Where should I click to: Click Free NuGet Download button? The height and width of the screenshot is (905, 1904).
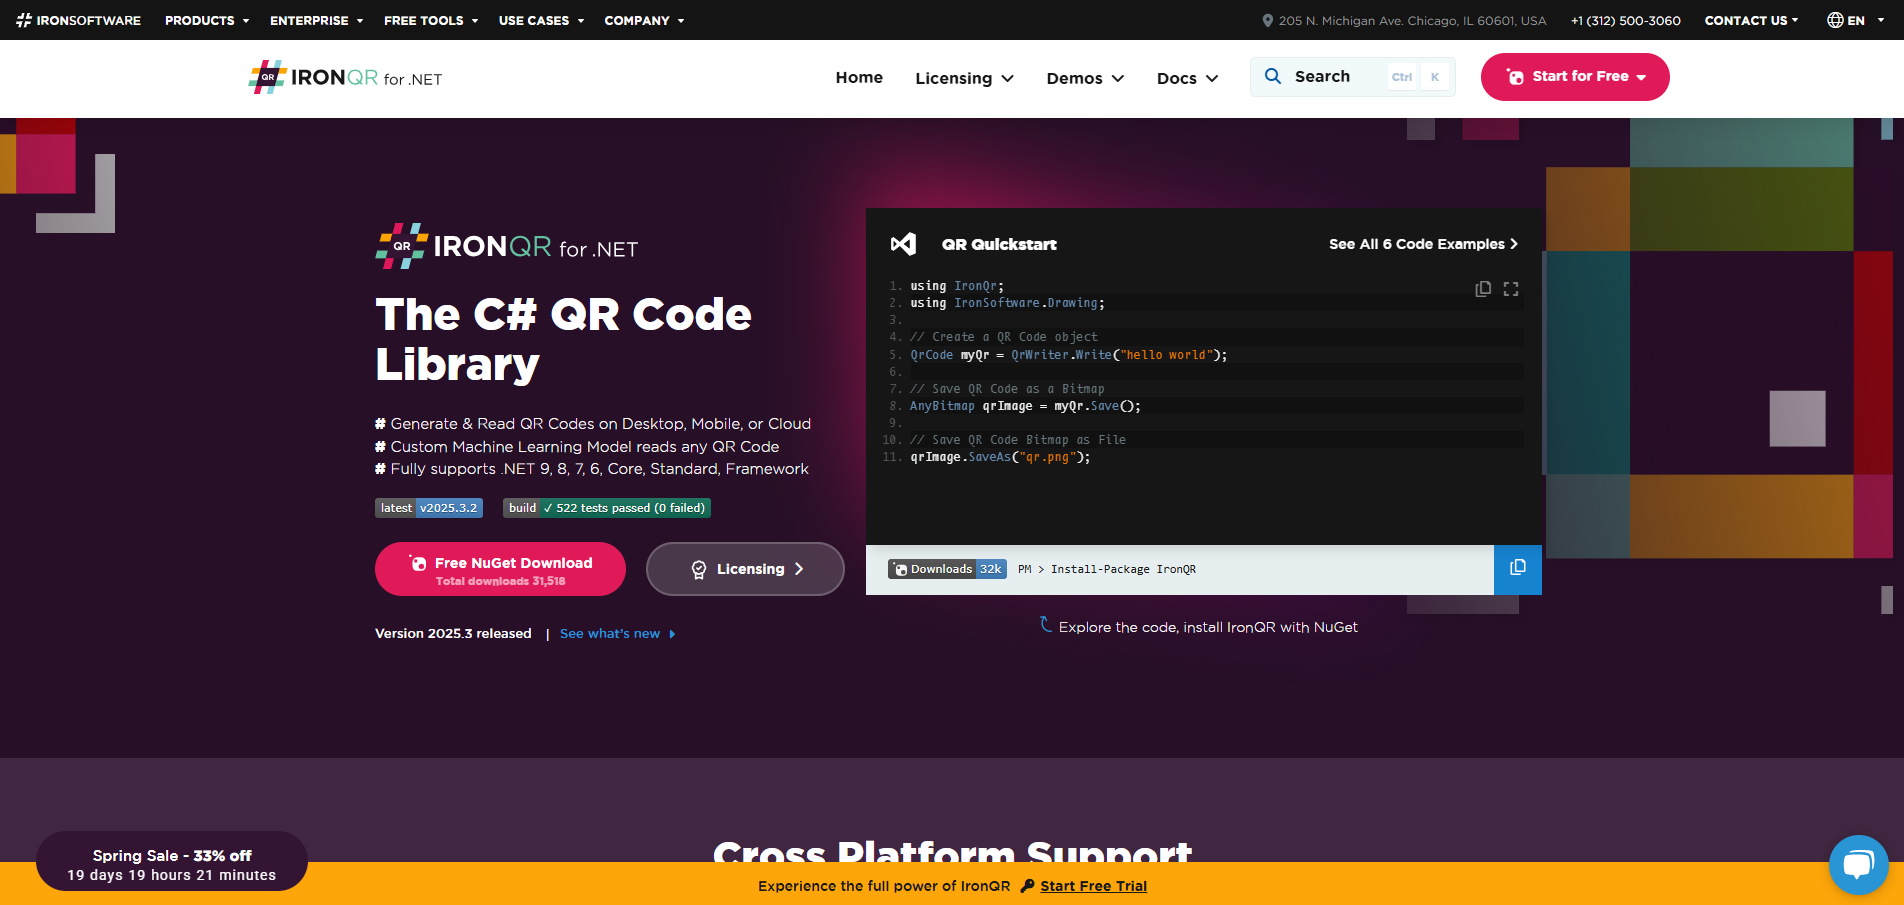click(500, 569)
